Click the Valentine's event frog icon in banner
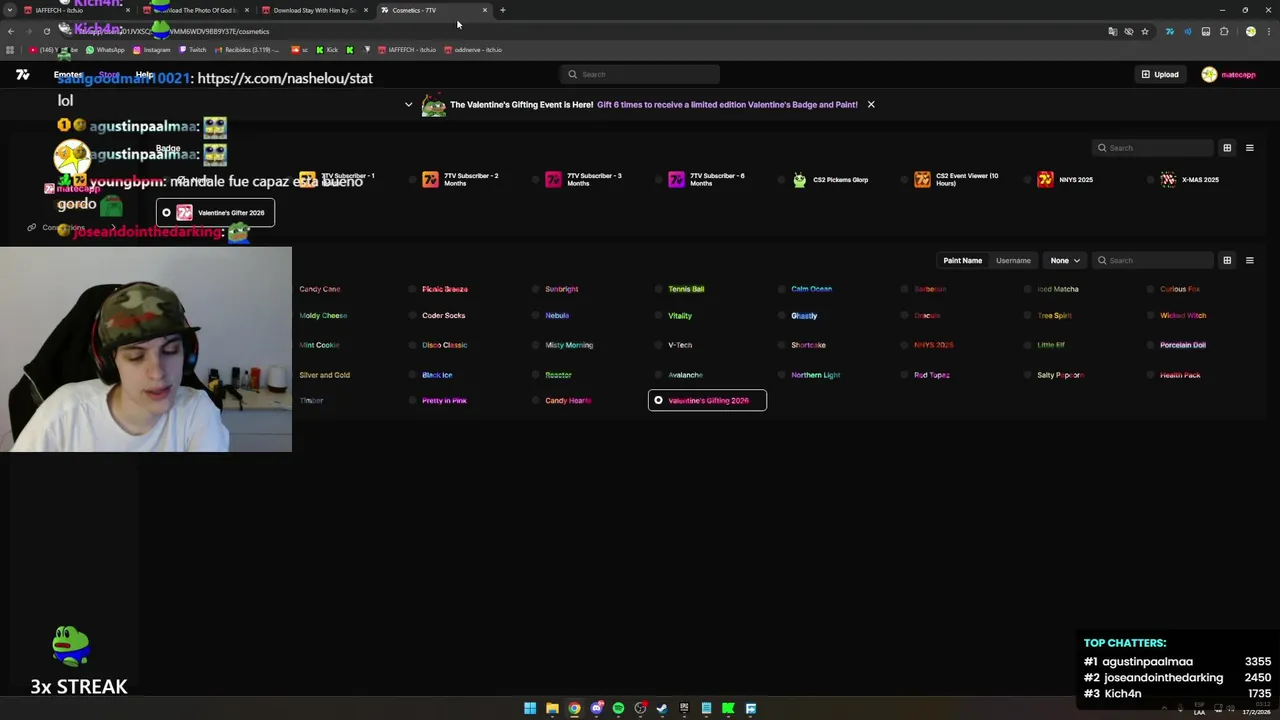This screenshot has width=1280, height=720. click(433, 105)
